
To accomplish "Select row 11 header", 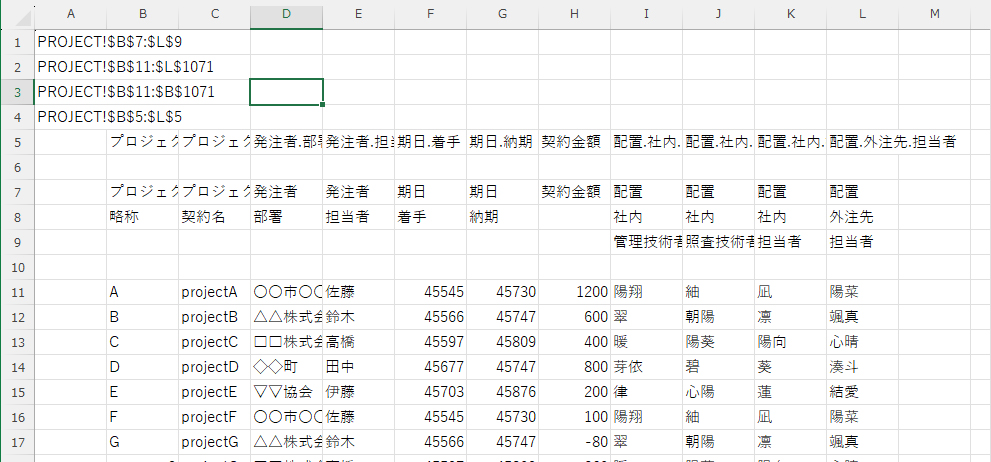I will [17, 292].
